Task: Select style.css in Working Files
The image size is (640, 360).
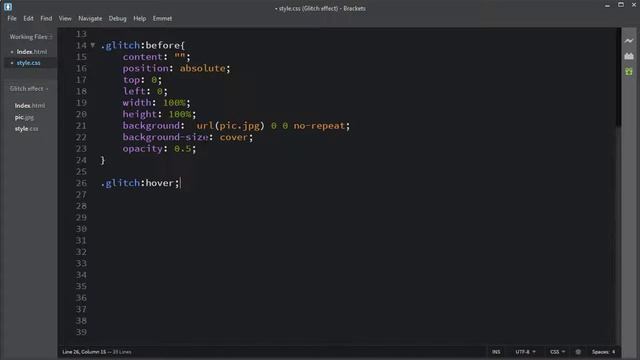Action: pos(28,63)
